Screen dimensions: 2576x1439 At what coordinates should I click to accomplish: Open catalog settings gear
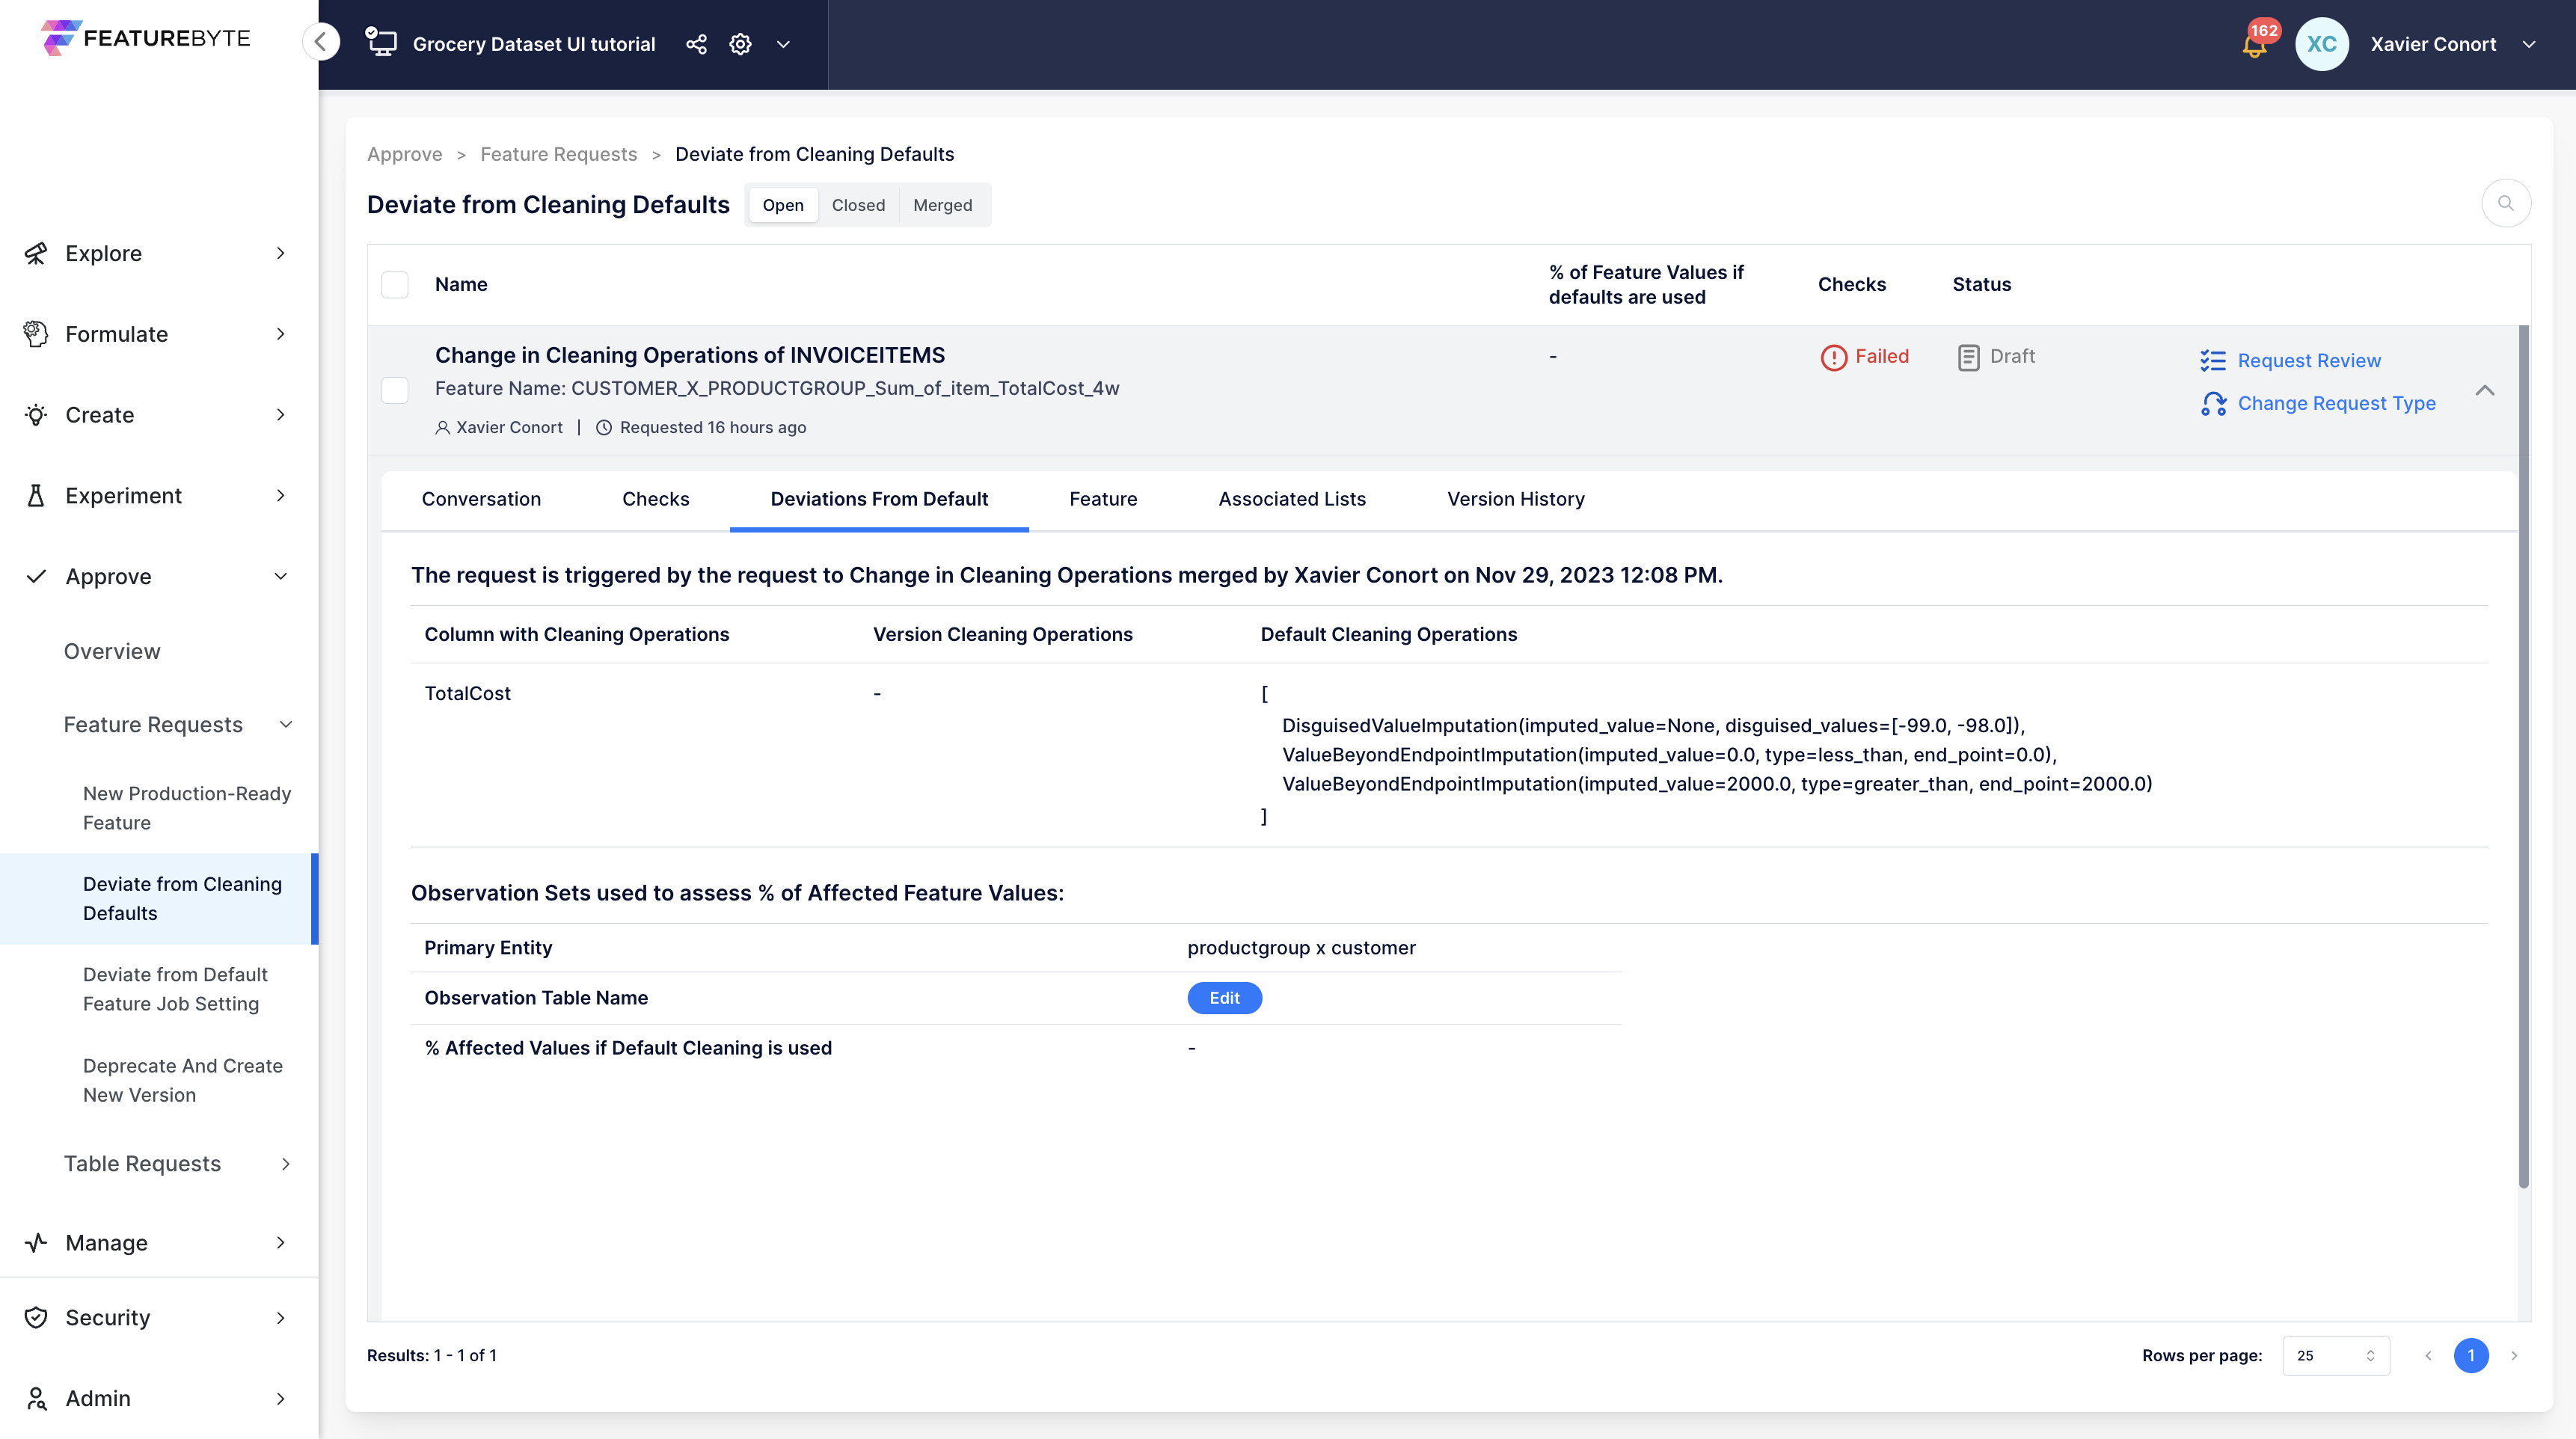740,44
